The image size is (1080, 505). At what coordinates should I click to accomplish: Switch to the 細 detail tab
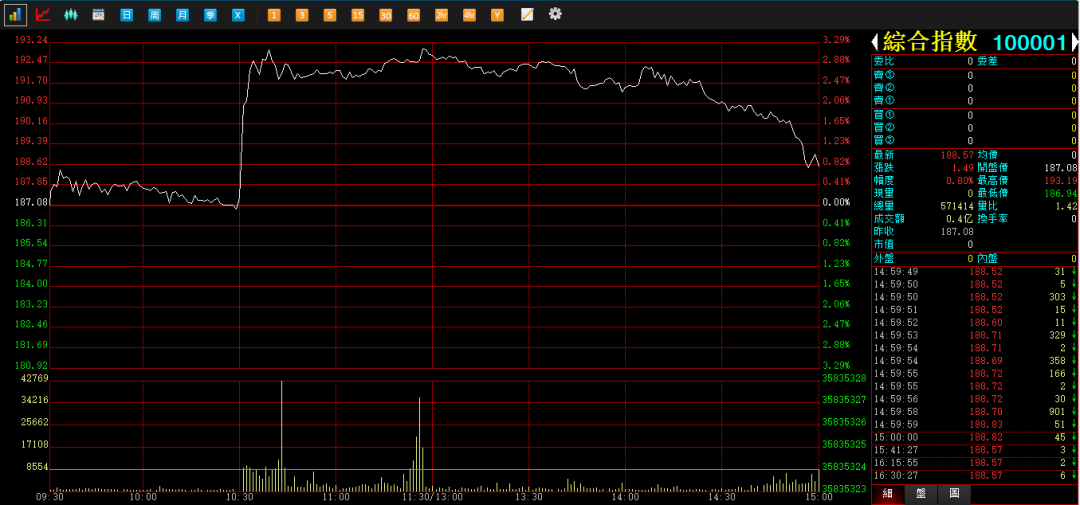pos(886,494)
